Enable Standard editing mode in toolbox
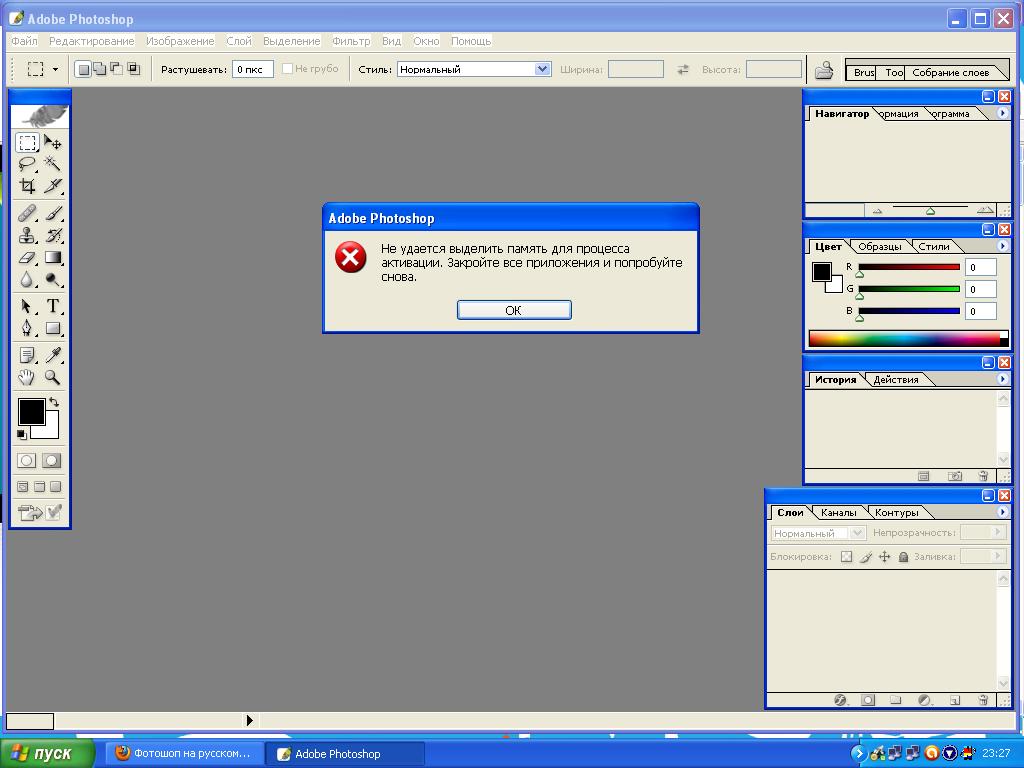The height and width of the screenshot is (768, 1024). point(27,460)
